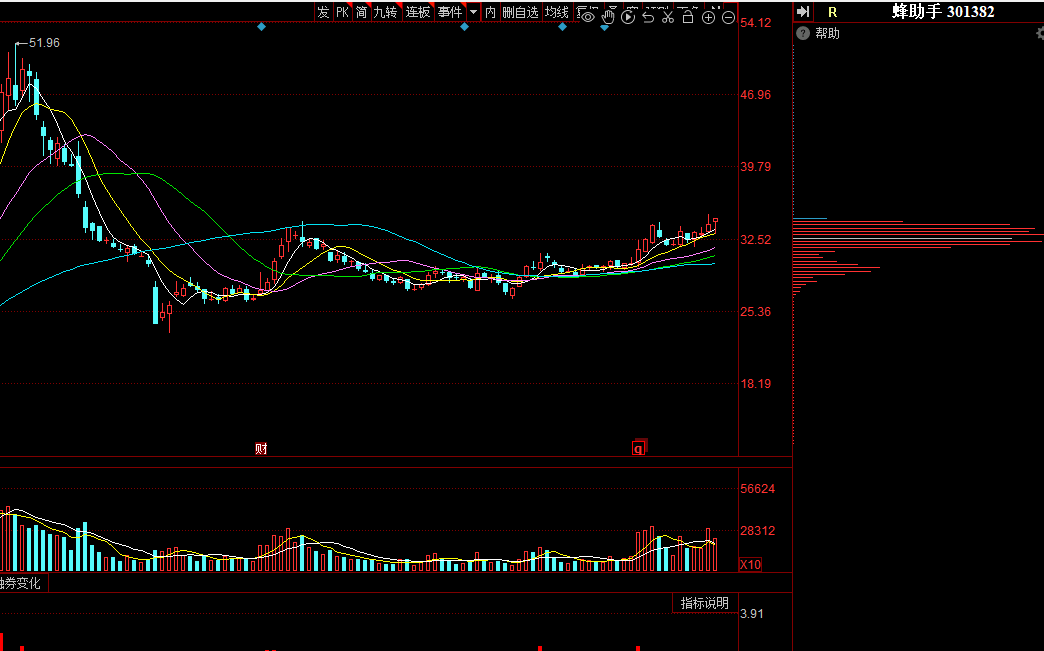The height and width of the screenshot is (651, 1044).
Task: Toggle the 九转 indicator button
Action: point(386,12)
